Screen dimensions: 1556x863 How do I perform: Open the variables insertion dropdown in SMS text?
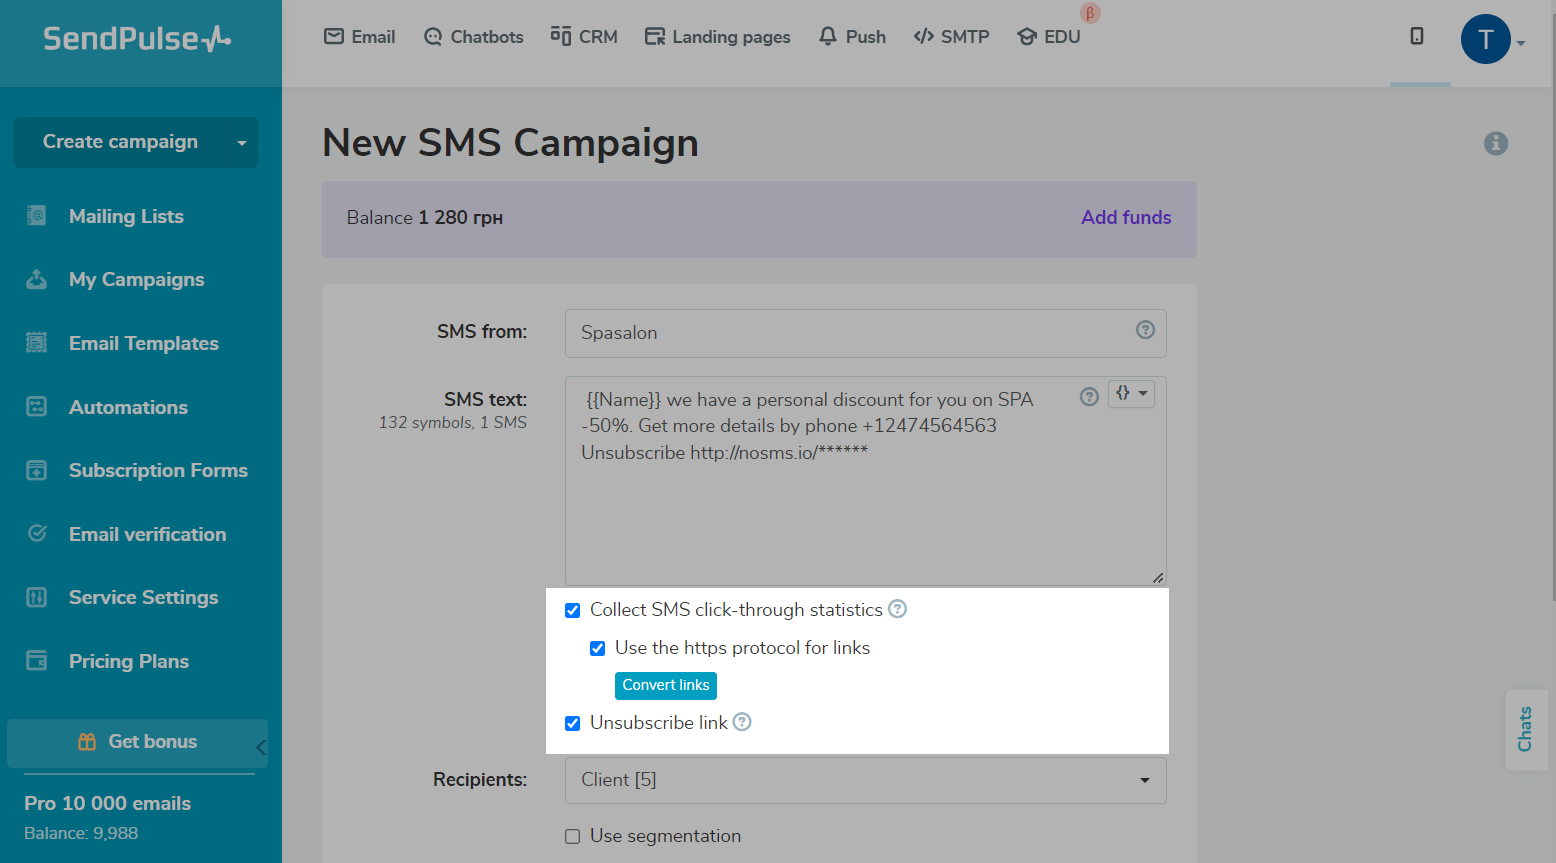pos(1131,394)
